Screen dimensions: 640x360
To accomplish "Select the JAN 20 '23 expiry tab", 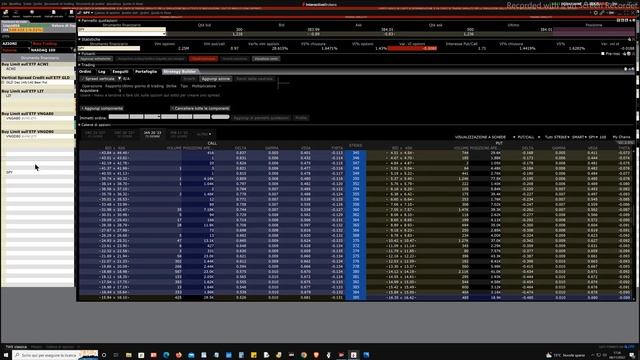I will pyautogui.click(x=152, y=134).
